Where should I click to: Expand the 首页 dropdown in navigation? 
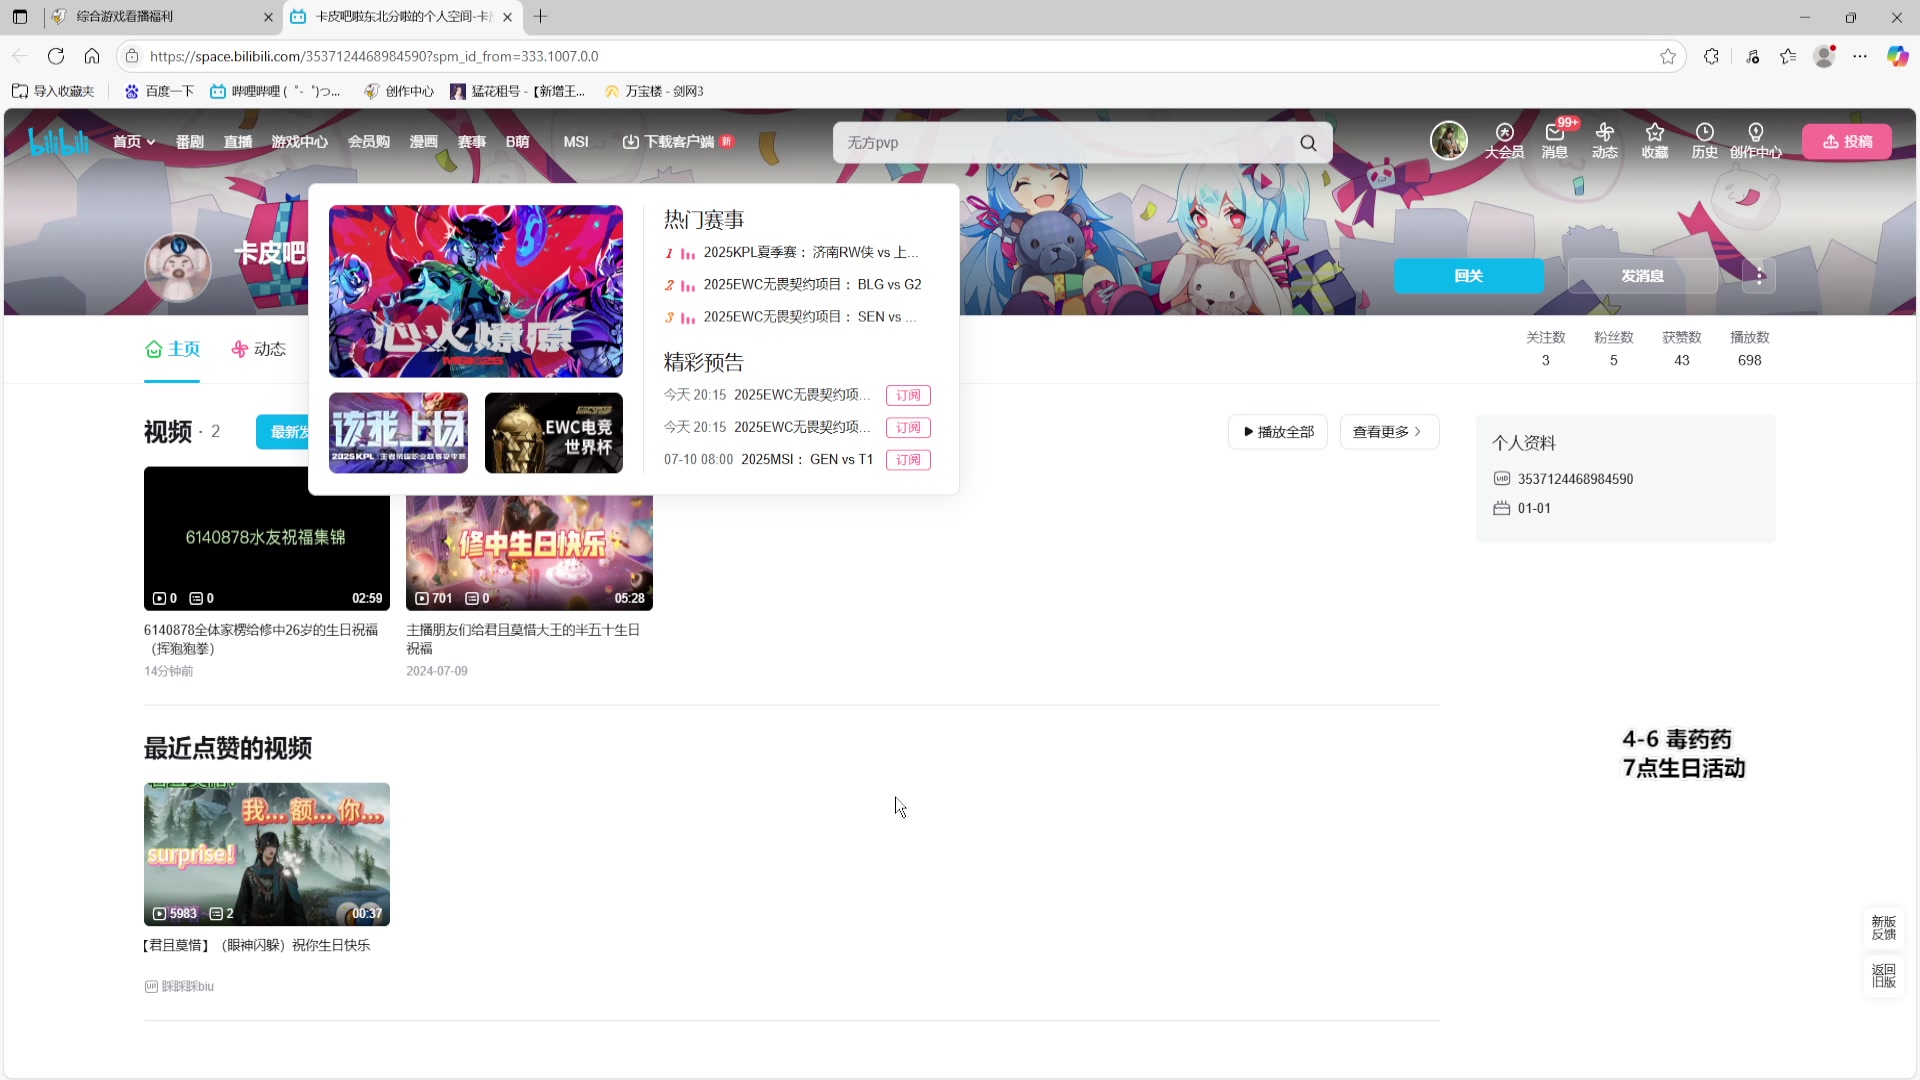tap(134, 142)
